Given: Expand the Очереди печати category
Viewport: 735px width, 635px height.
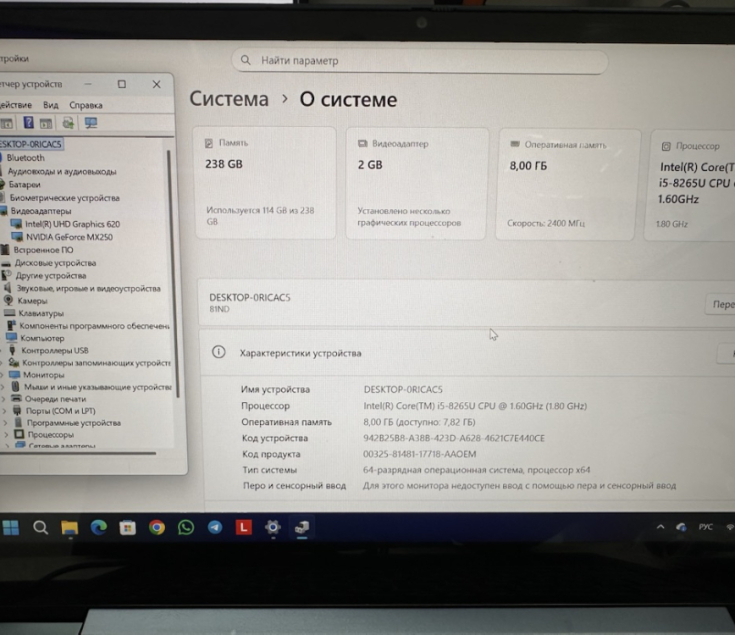Looking at the screenshot, I should point(5,399).
